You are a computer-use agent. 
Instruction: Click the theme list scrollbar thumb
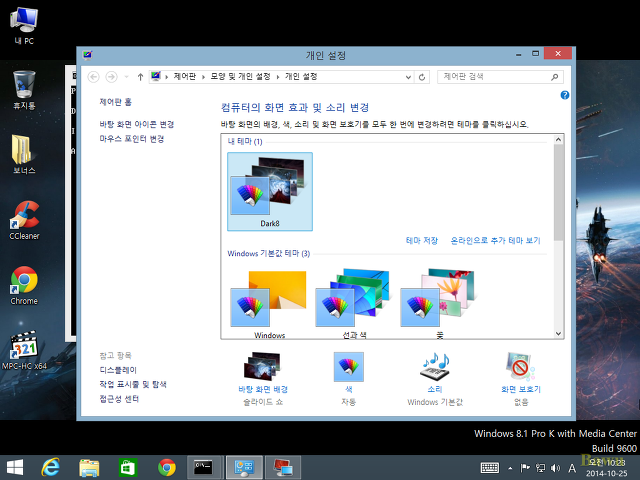tap(558, 193)
